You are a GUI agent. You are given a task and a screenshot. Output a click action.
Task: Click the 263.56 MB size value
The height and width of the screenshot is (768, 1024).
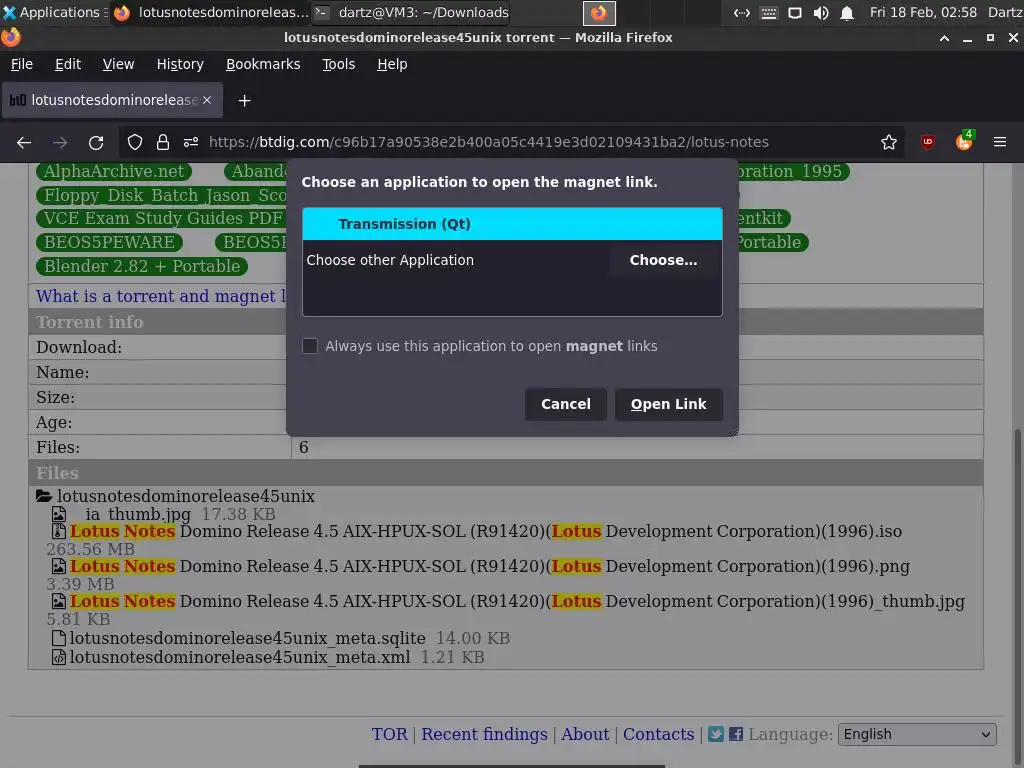point(90,549)
